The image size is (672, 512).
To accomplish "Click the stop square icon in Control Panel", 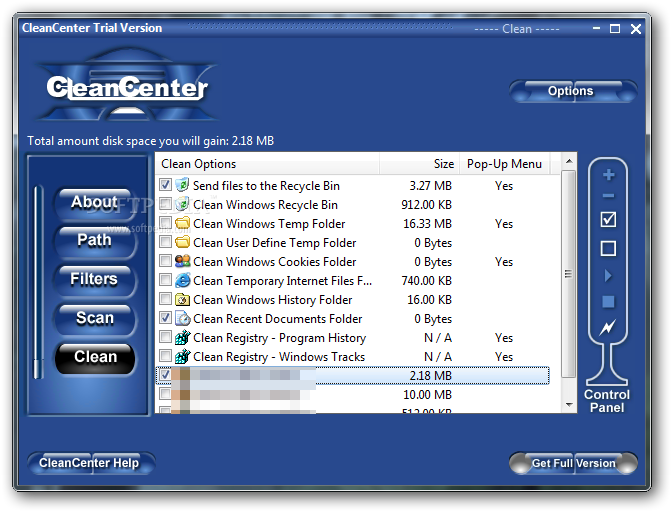I will [608, 302].
